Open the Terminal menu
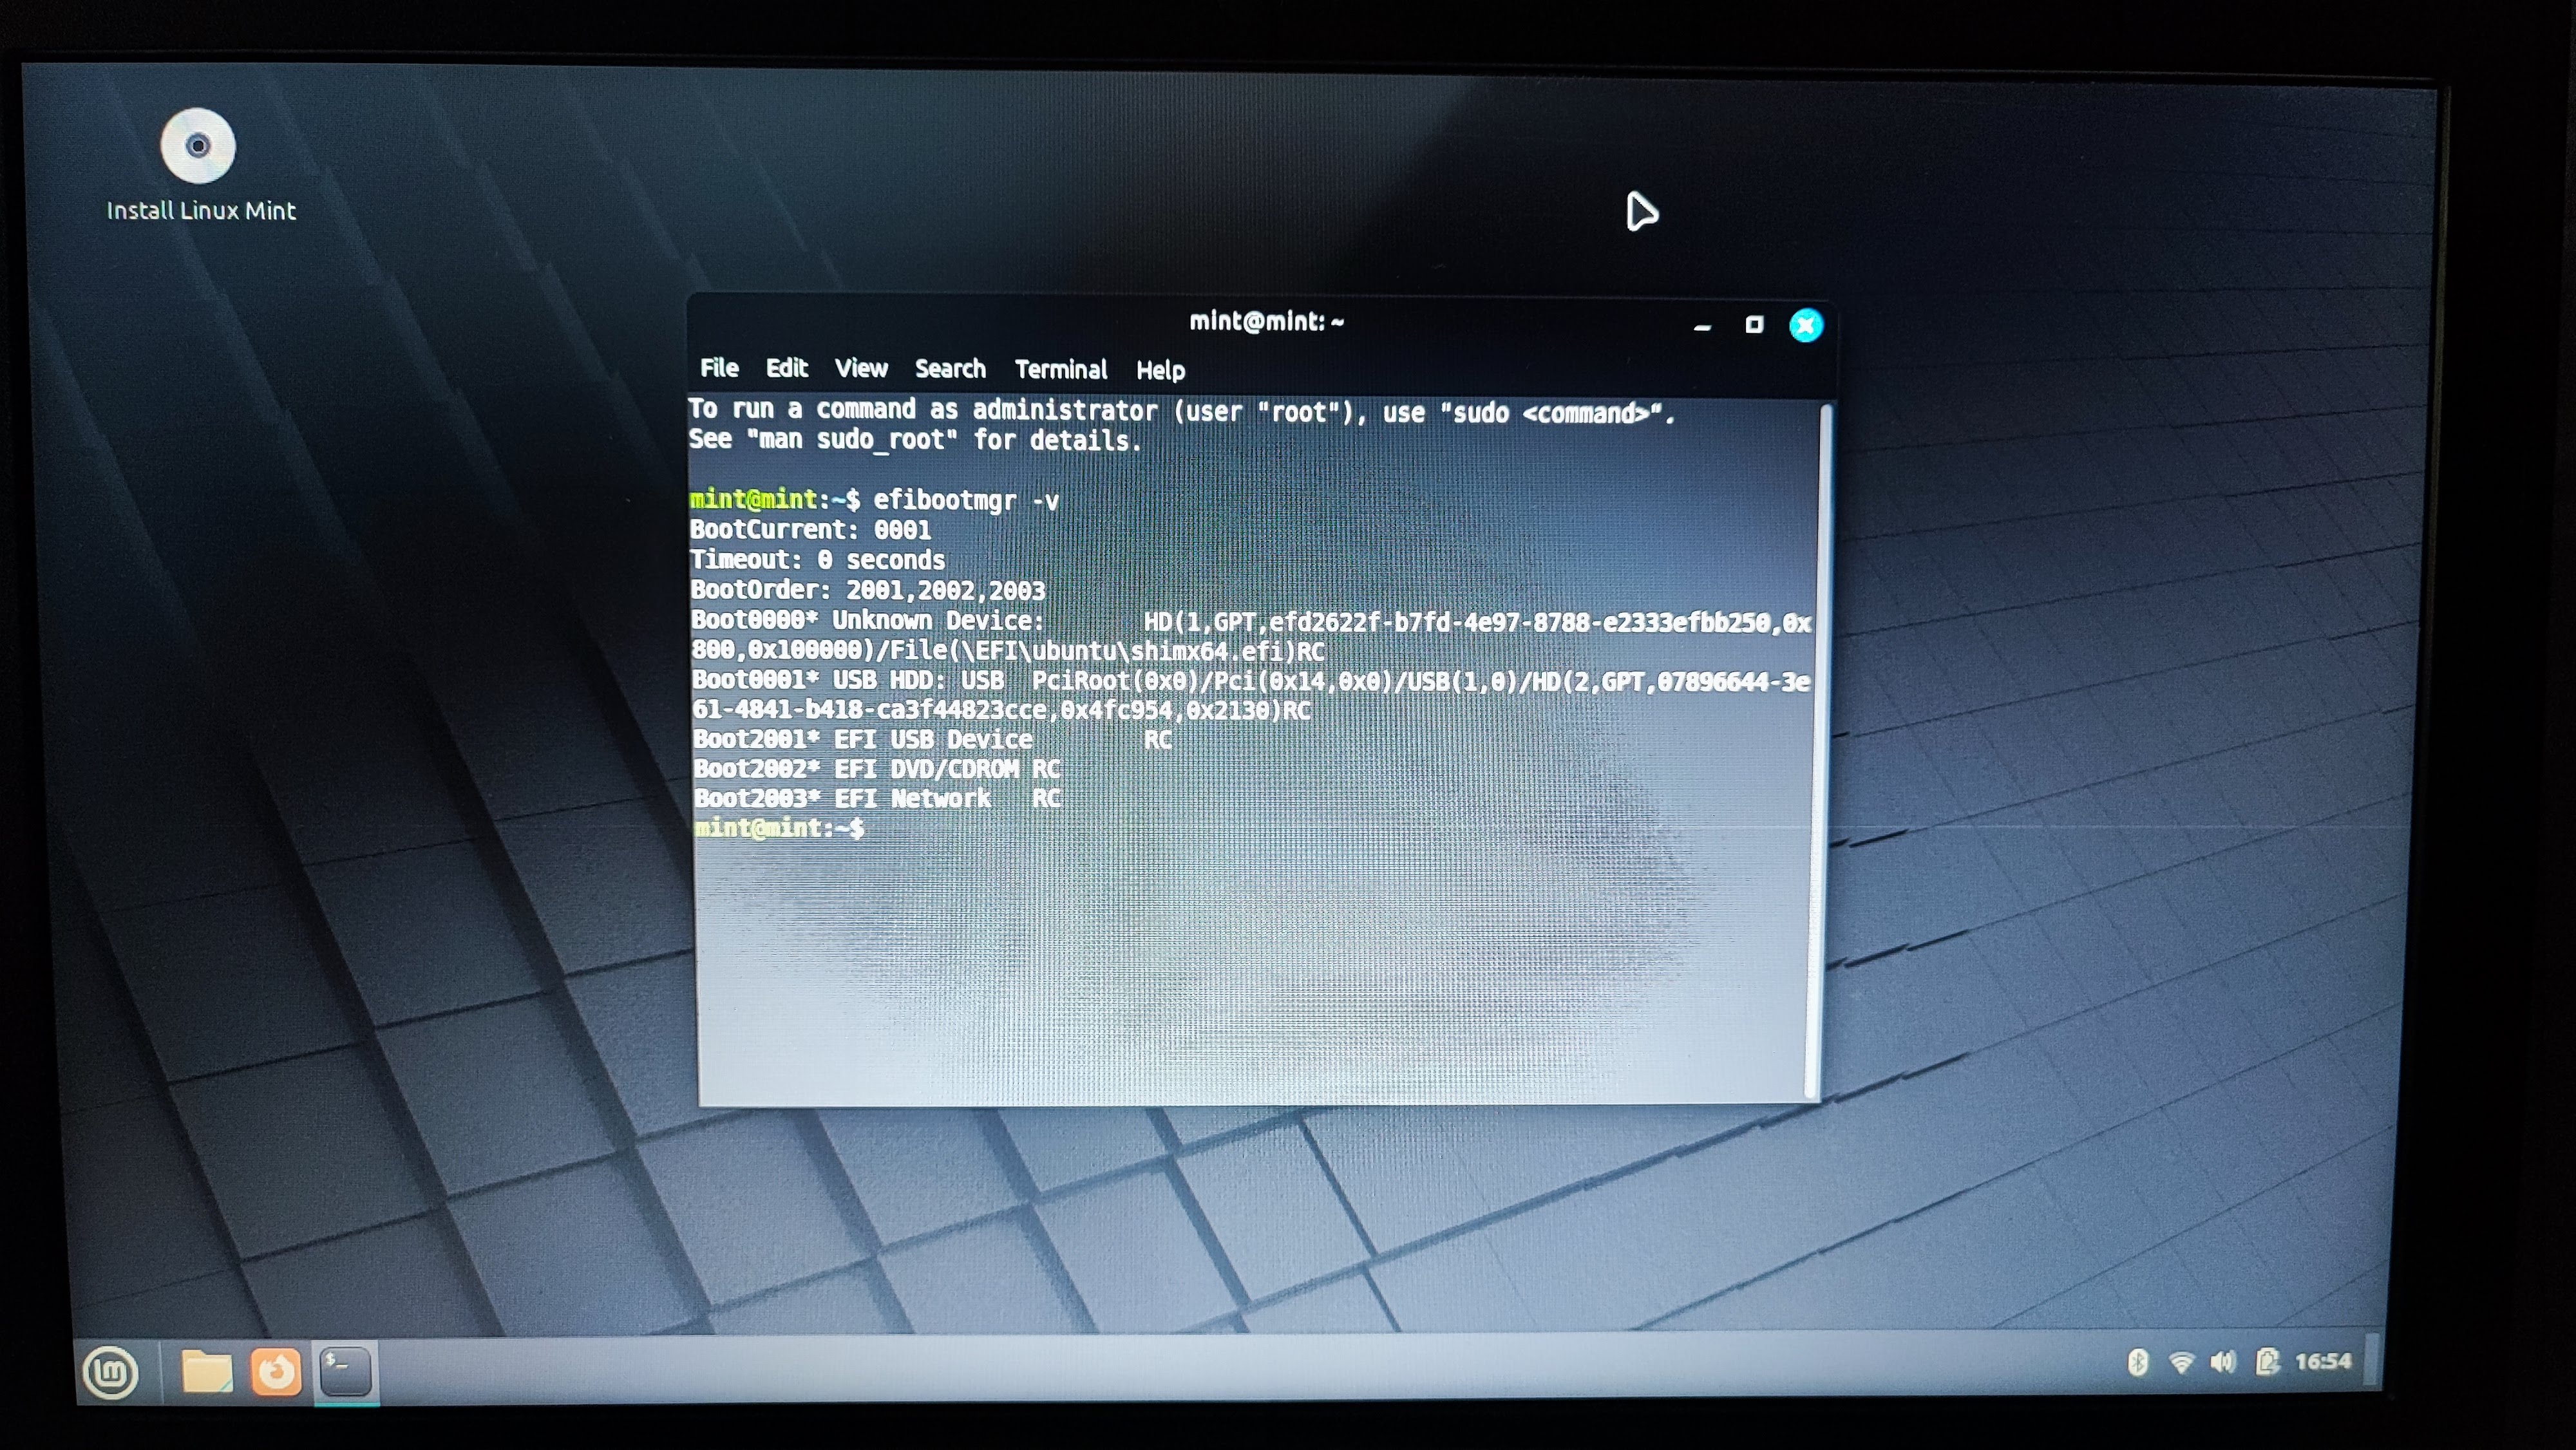The height and width of the screenshot is (1450, 2576). pyautogui.click(x=1061, y=370)
